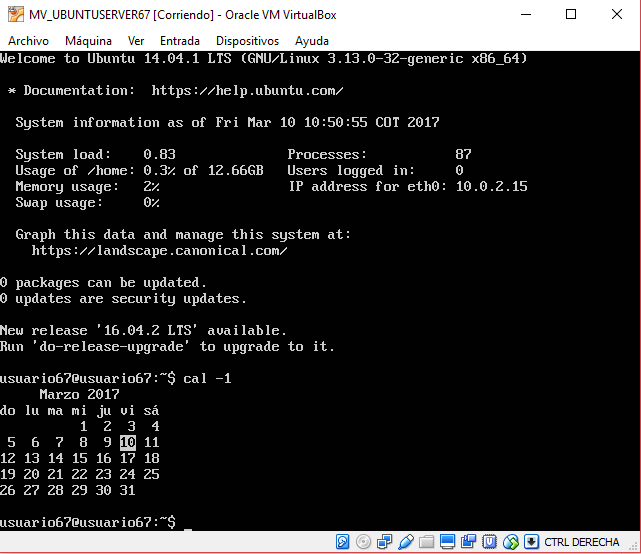Click the CTRL DERECHA host key label
This screenshot has height=554, width=641.
pos(582,542)
